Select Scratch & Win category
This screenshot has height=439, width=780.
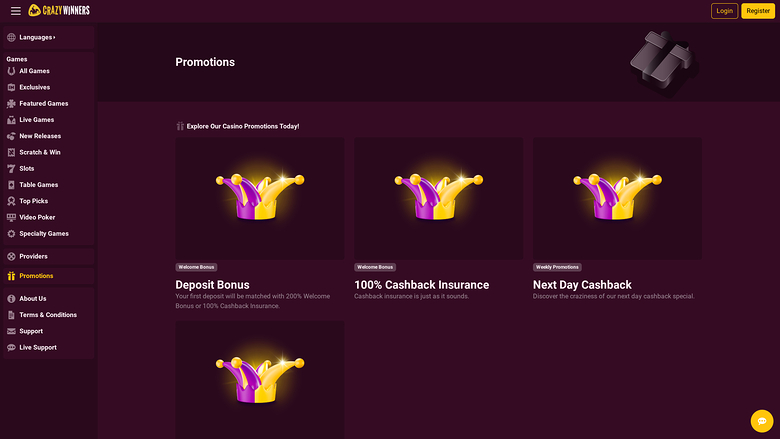[40, 152]
